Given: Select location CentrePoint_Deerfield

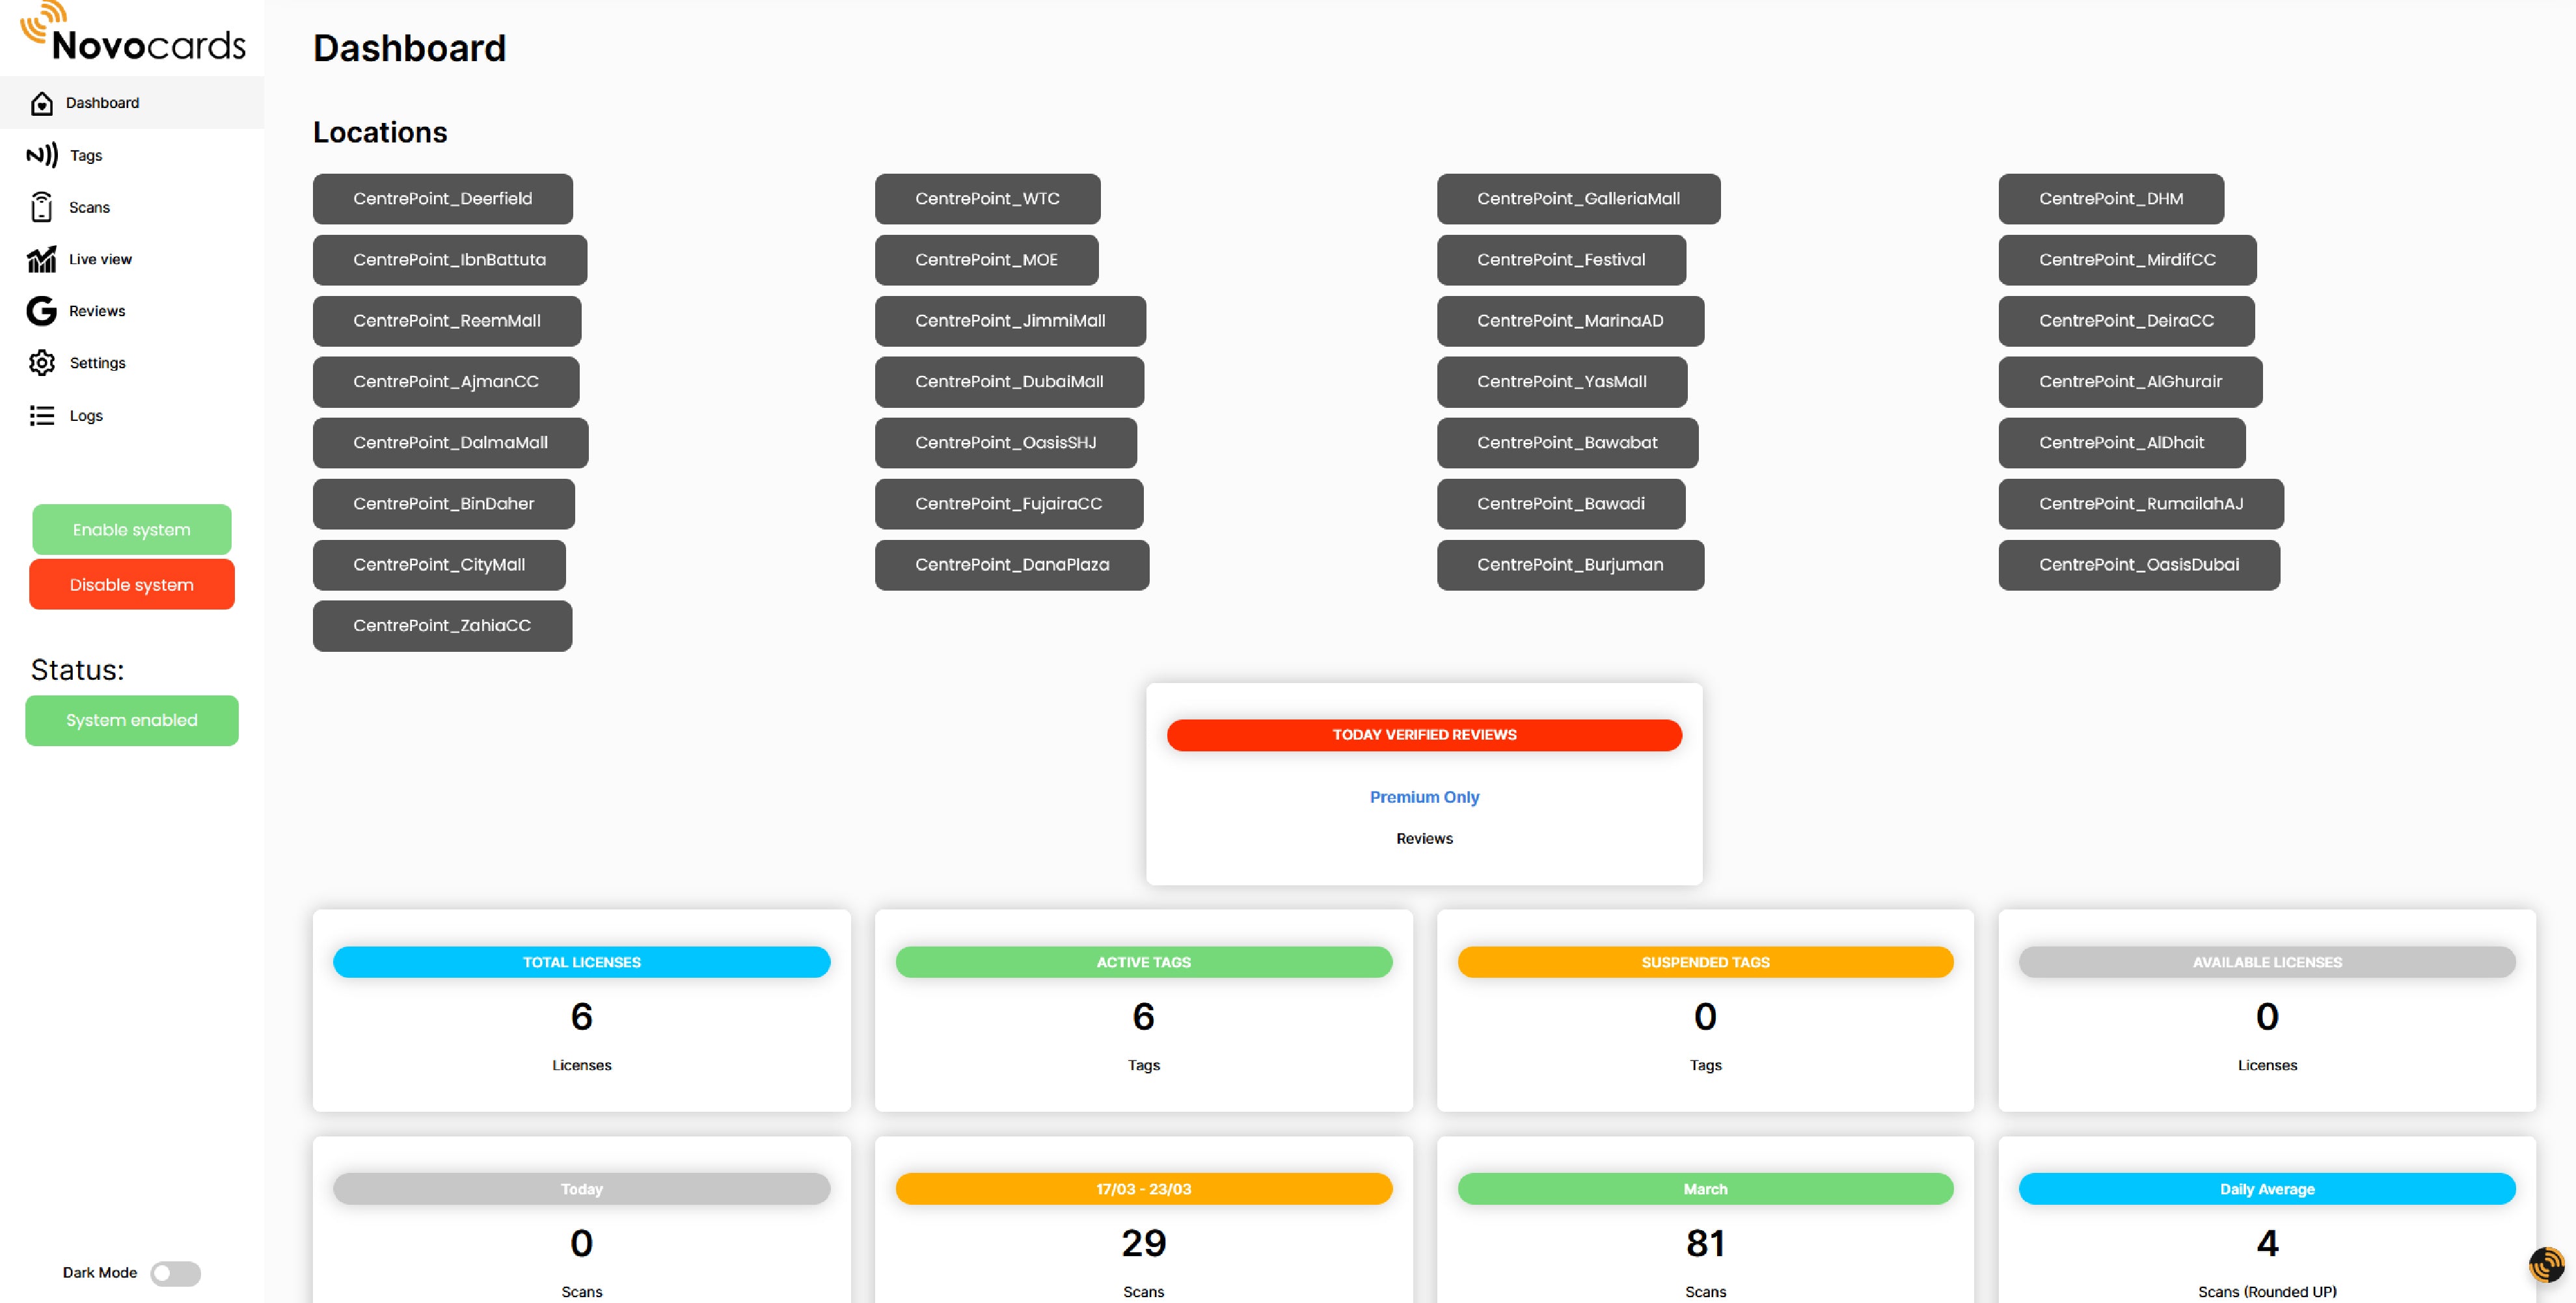Looking at the screenshot, I should [443, 199].
